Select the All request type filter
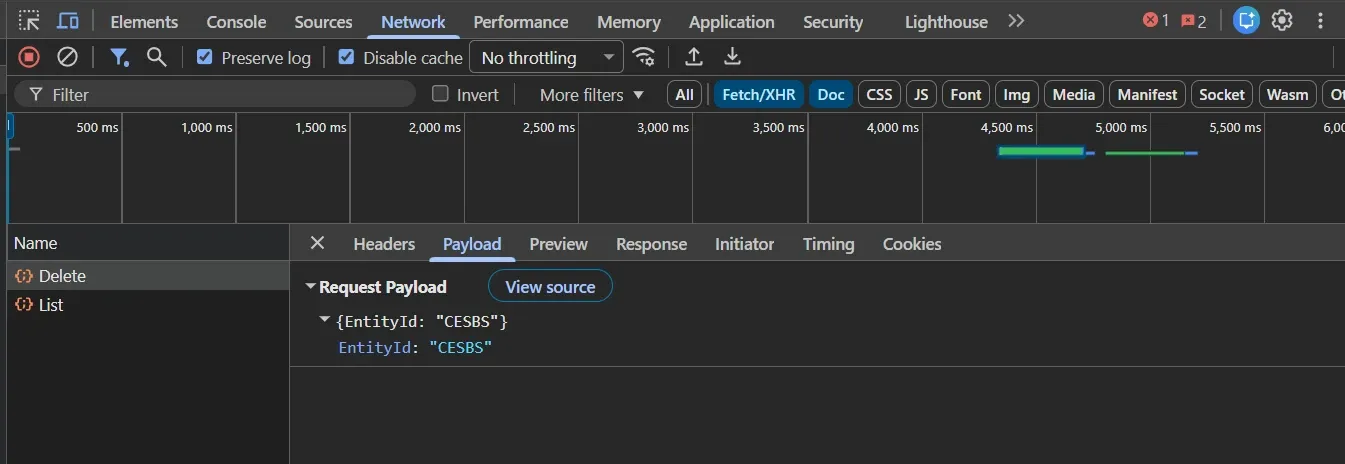Screen dimensions: 1345x464 684,95
